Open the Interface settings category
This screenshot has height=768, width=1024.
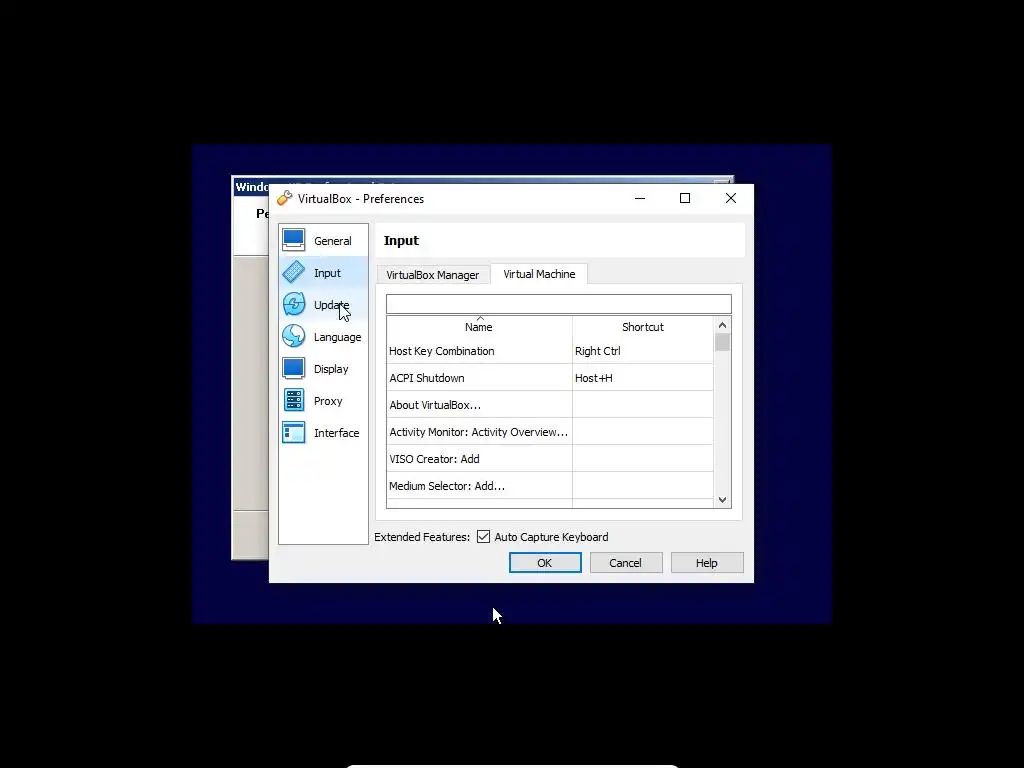tap(323, 432)
